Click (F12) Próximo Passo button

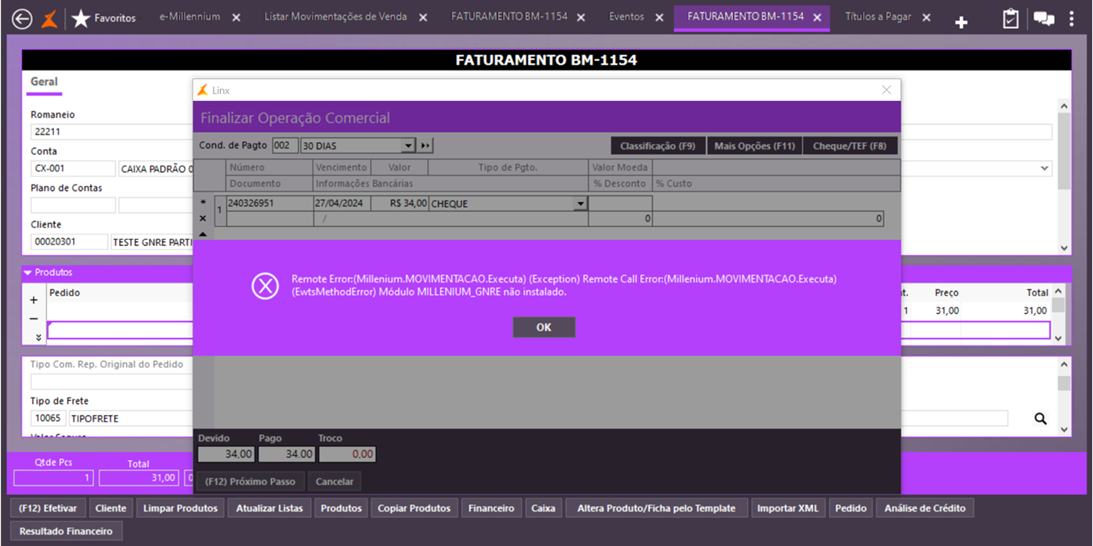click(251, 481)
